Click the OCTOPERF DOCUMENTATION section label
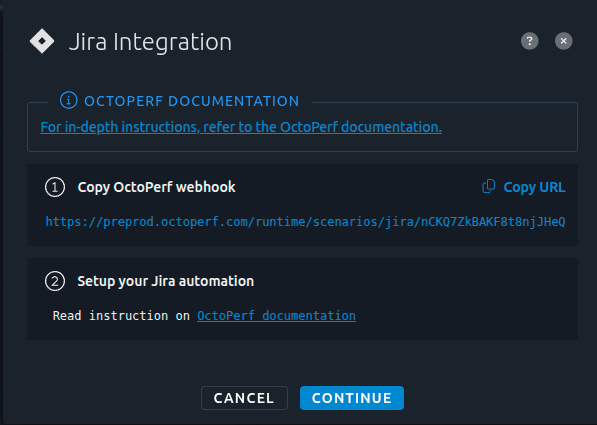Viewport: 597px width, 425px height. pos(192,101)
